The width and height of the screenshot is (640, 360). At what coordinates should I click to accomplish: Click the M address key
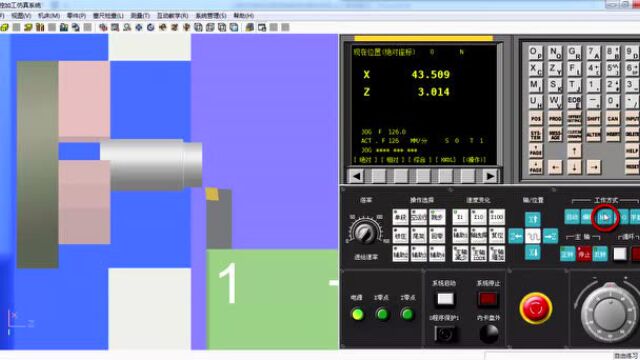pyautogui.click(x=536, y=85)
